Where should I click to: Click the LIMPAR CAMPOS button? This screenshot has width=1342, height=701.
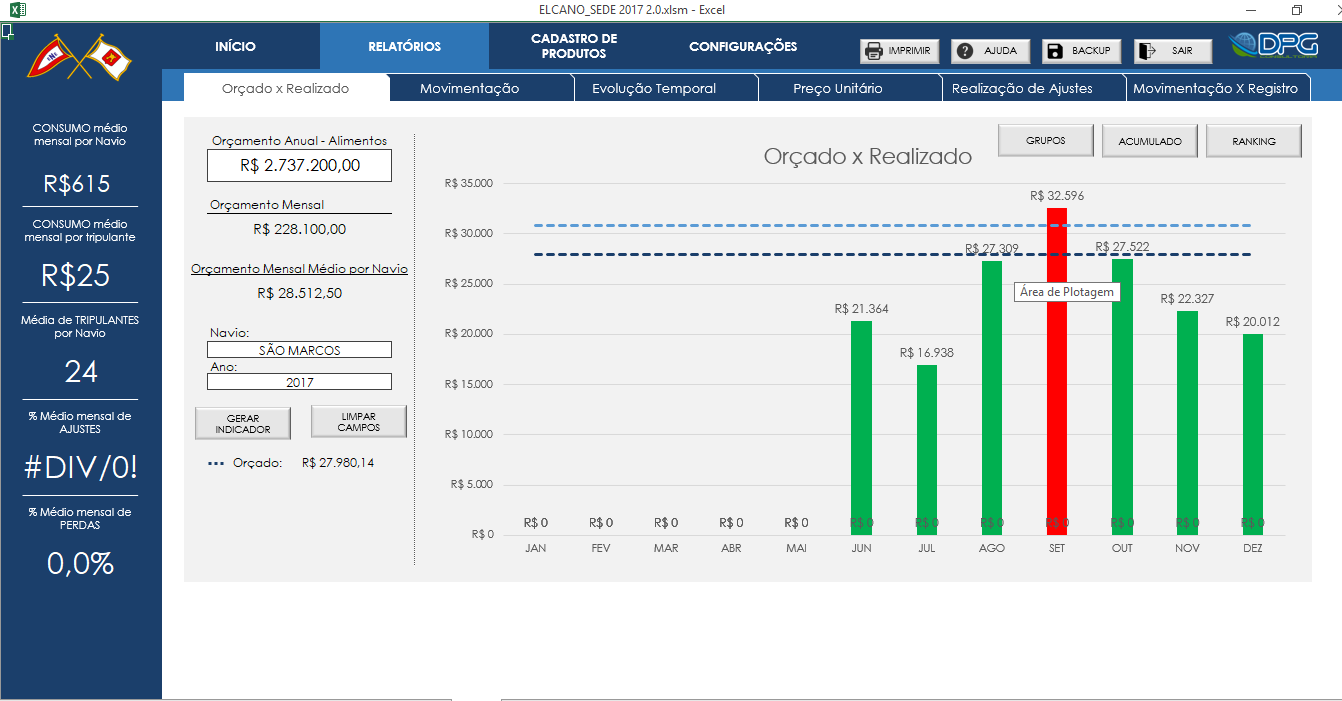tap(358, 422)
